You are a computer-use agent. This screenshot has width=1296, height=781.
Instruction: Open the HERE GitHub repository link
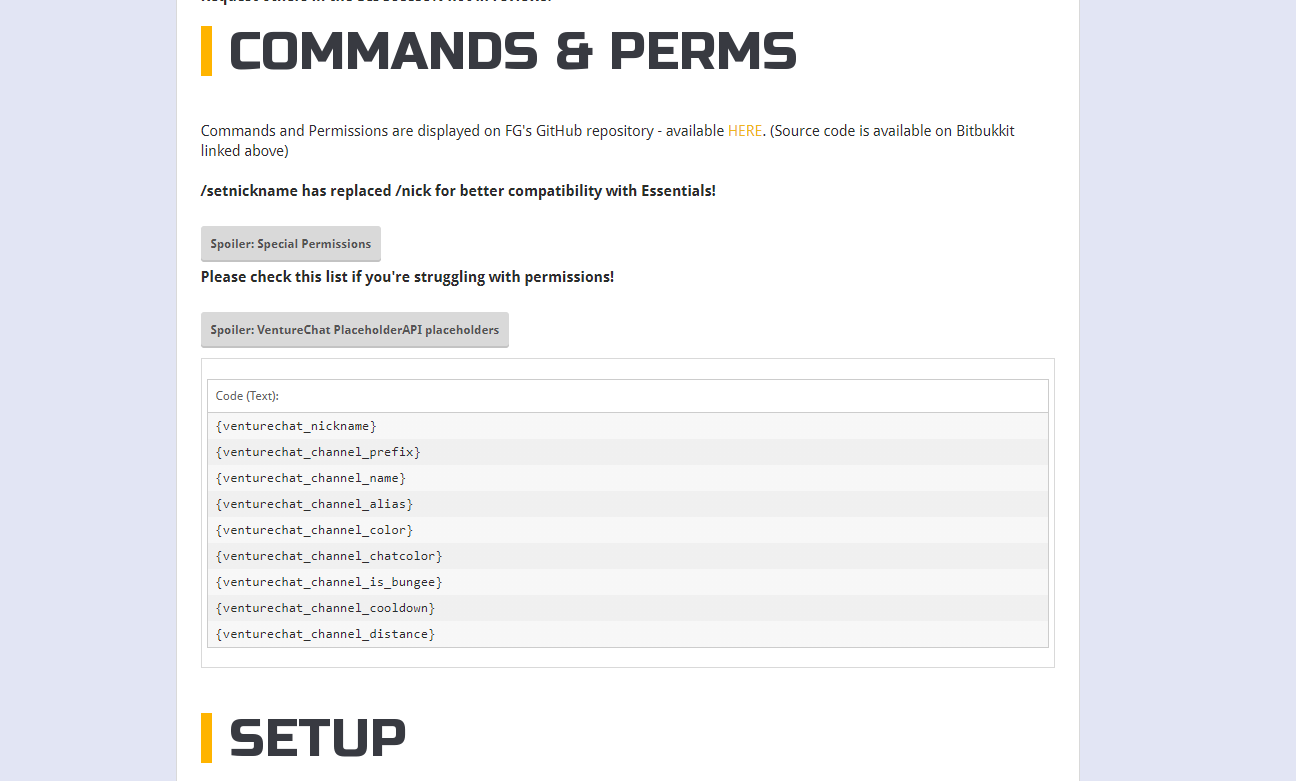click(744, 131)
